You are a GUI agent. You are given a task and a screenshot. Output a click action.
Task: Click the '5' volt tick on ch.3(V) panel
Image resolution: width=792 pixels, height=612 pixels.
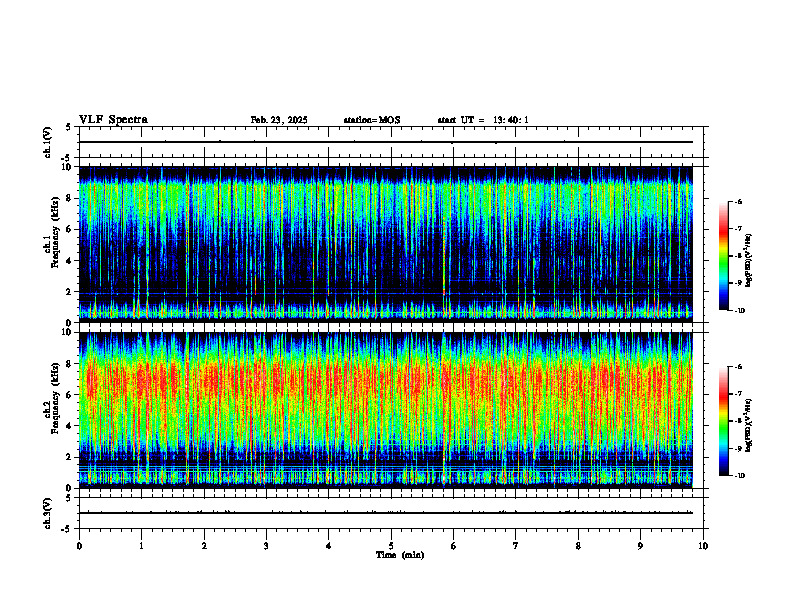pyautogui.click(x=68, y=498)
